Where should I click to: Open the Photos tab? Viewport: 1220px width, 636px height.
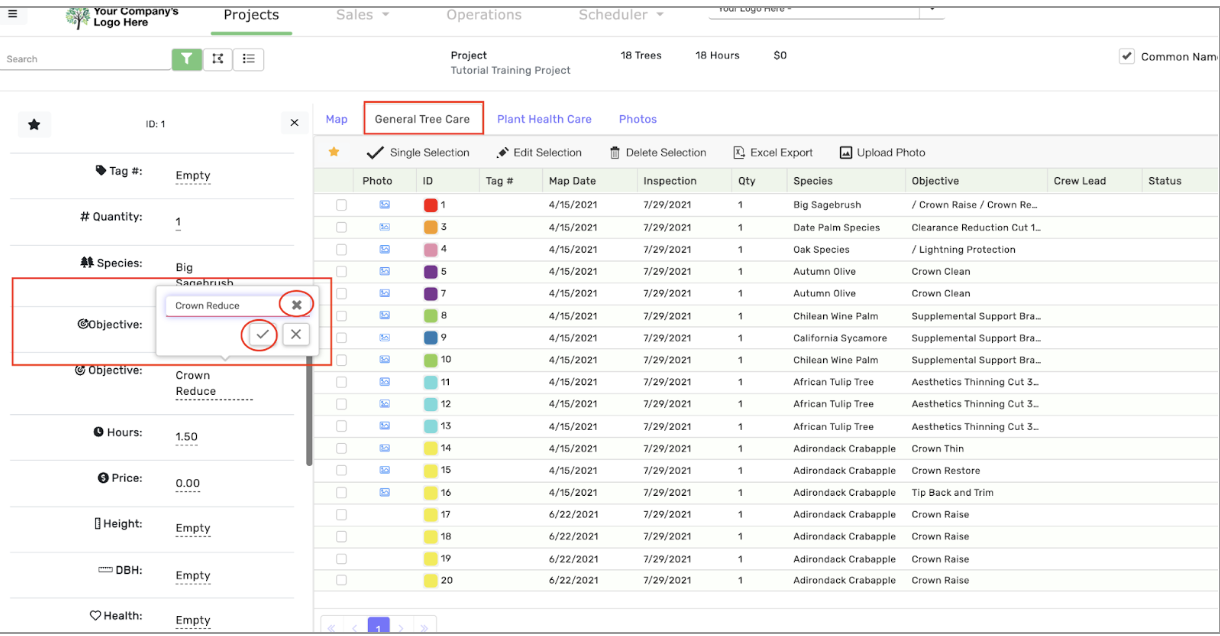tap(638, 119)
